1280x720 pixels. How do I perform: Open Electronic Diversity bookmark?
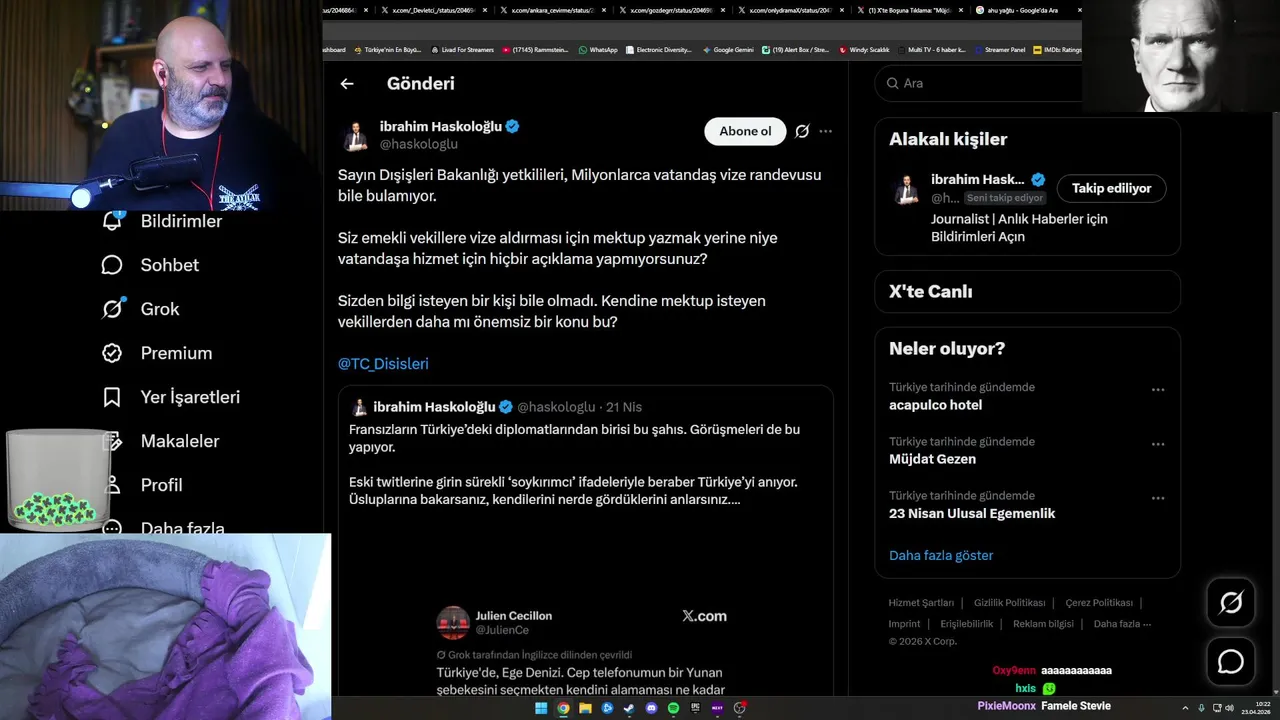pos(658,49)
